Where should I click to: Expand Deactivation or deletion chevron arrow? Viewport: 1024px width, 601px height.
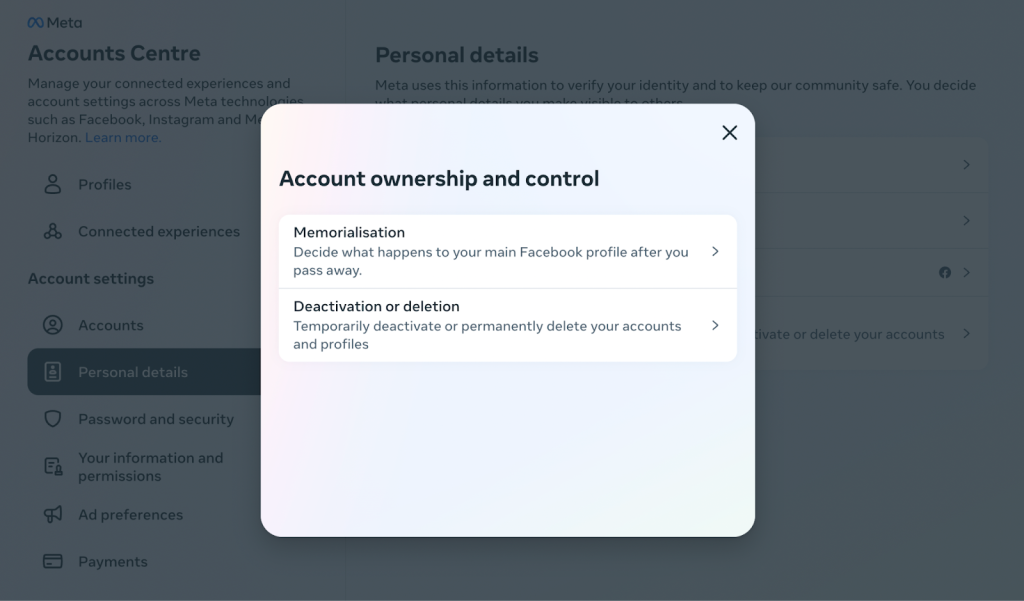point(715,325)
